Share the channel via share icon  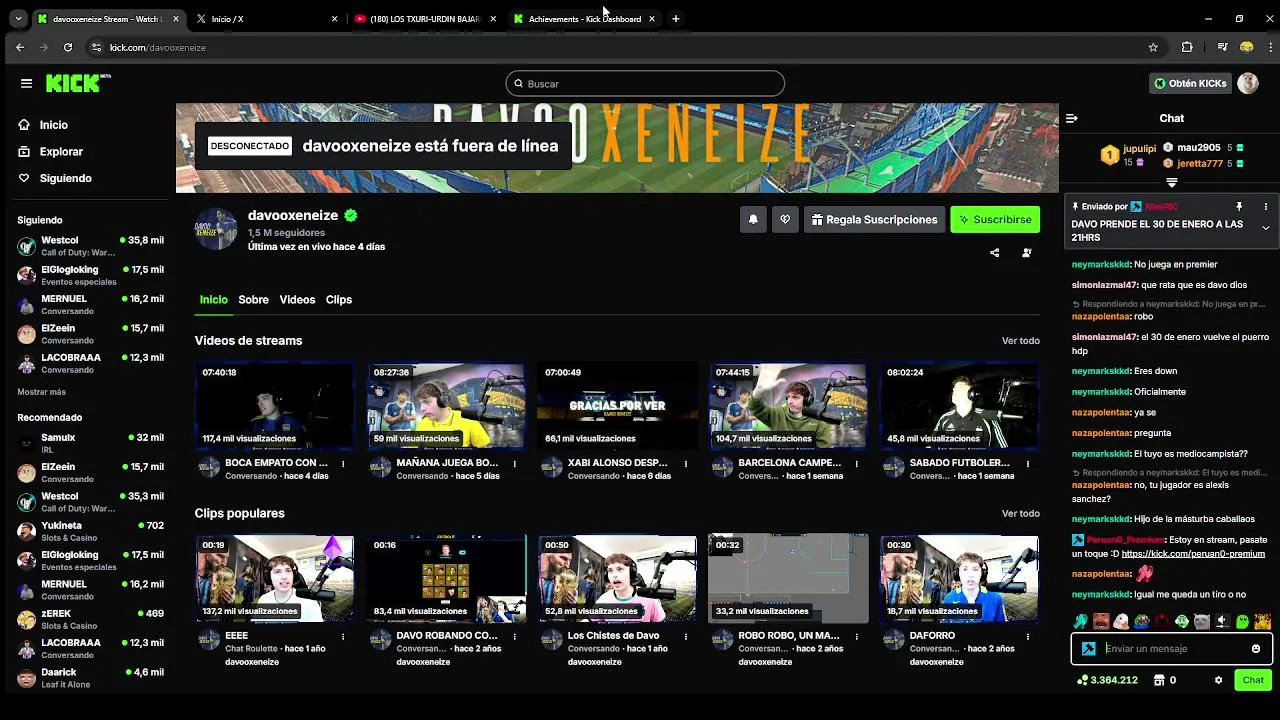click(x=994, y=253)
